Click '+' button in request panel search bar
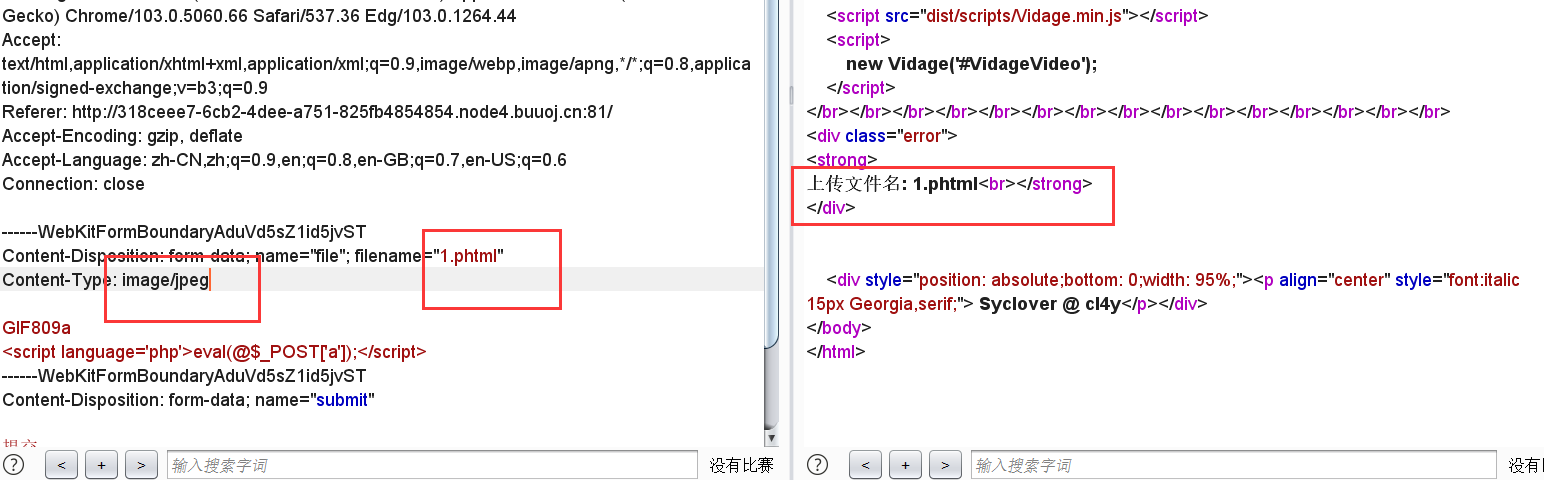1544x480 pixels. click(x=101, y=465)
